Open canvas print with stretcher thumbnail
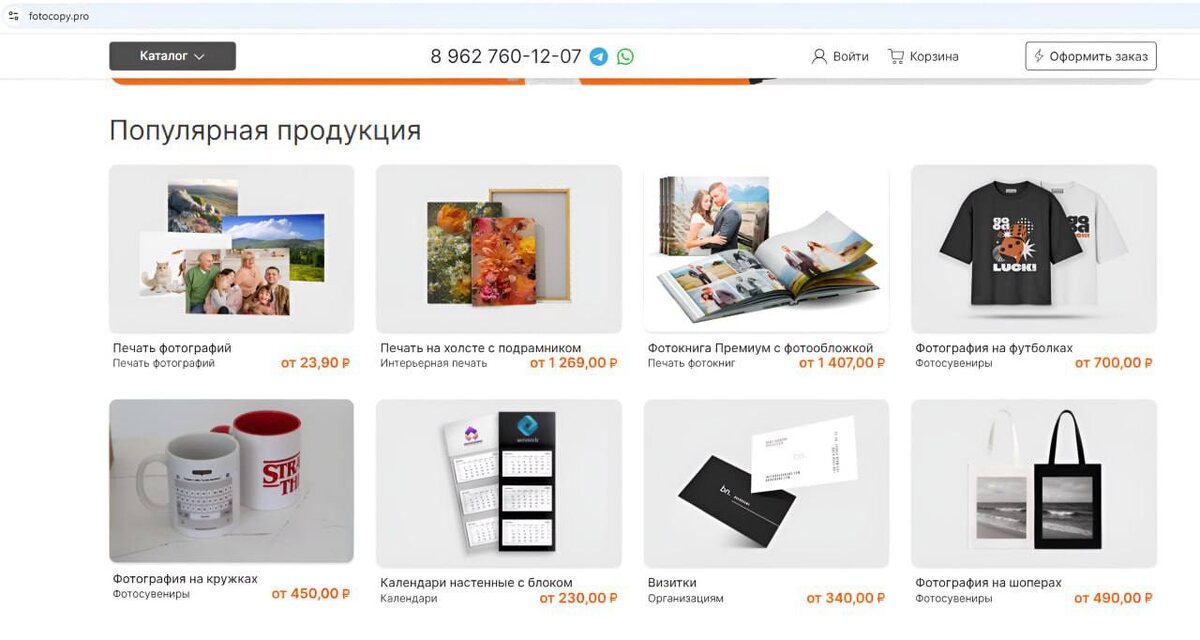 click(x=499, y=249)
